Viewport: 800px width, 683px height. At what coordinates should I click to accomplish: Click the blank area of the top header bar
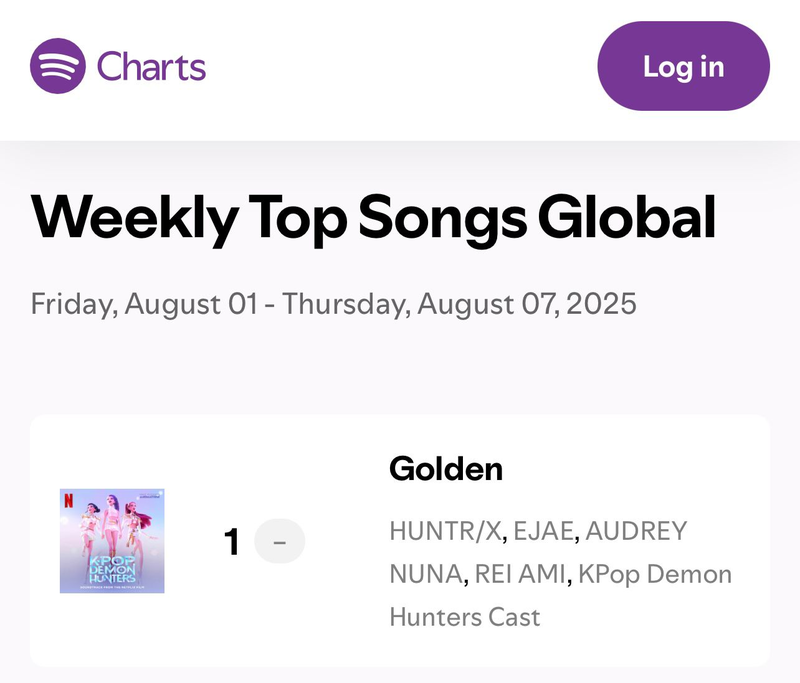[x=400, y=66]
